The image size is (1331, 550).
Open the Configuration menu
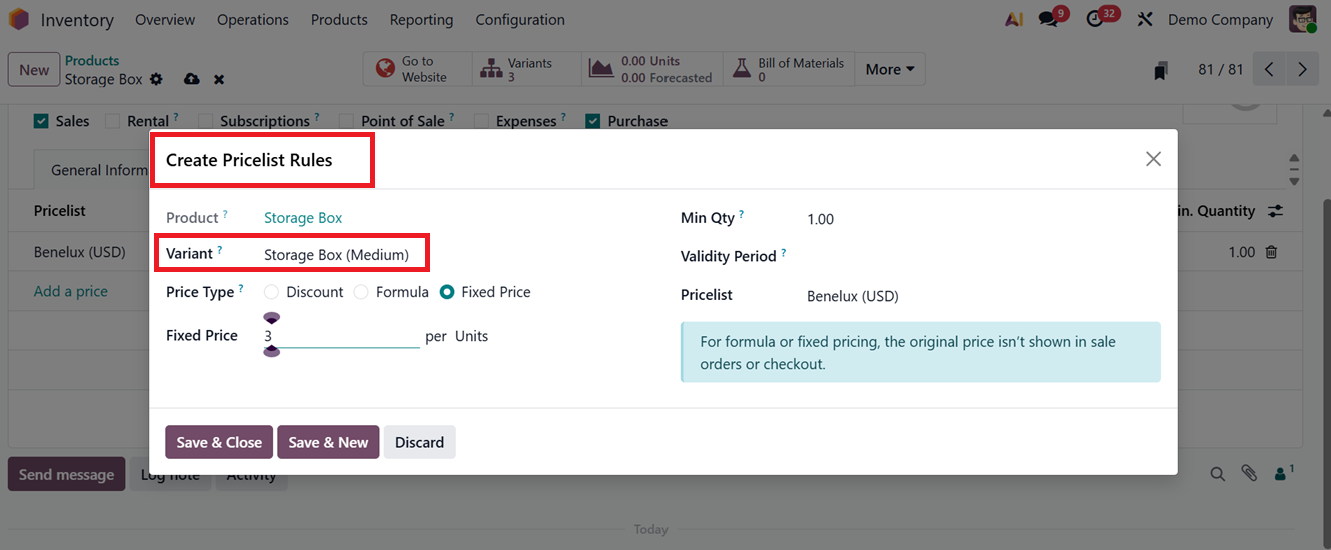519,19
